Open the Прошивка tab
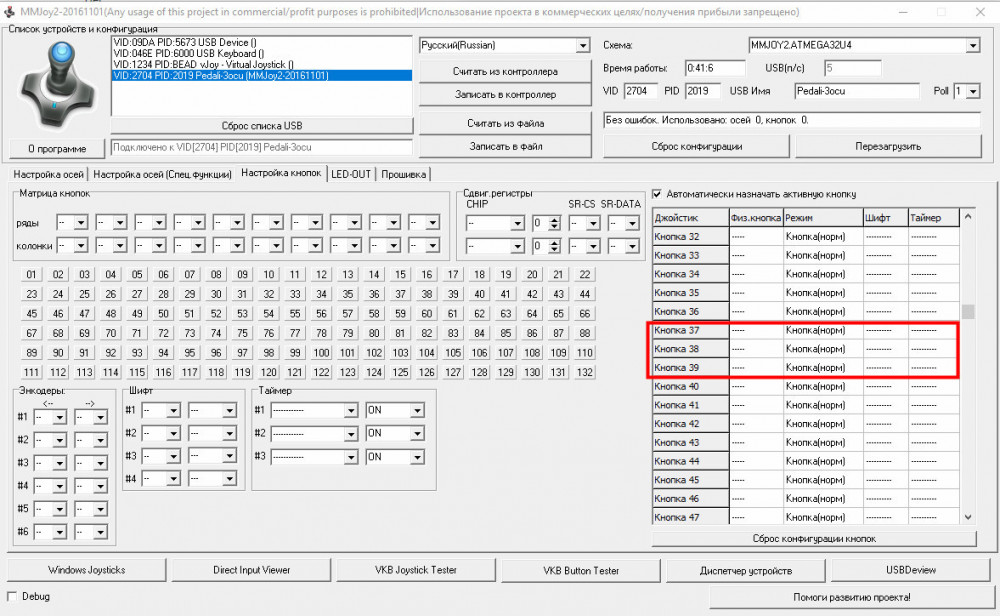 (x=402, y=174)
